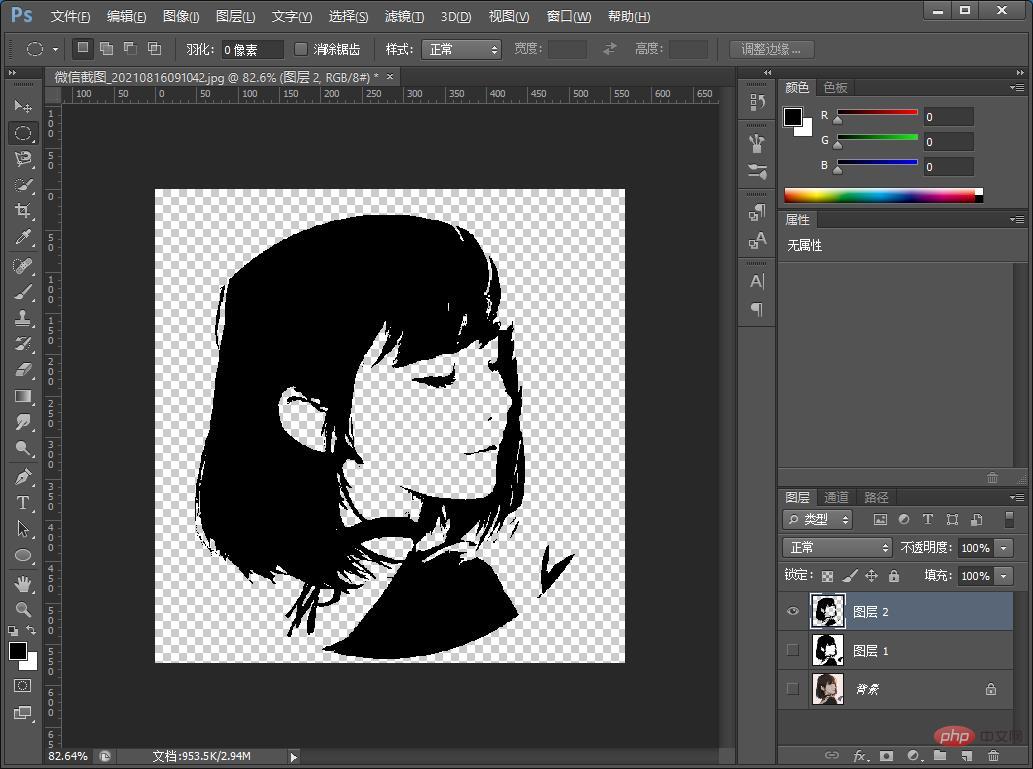The image size is (1033, 769).
Task: Select the Crop tool
Action: coord(23,211)
